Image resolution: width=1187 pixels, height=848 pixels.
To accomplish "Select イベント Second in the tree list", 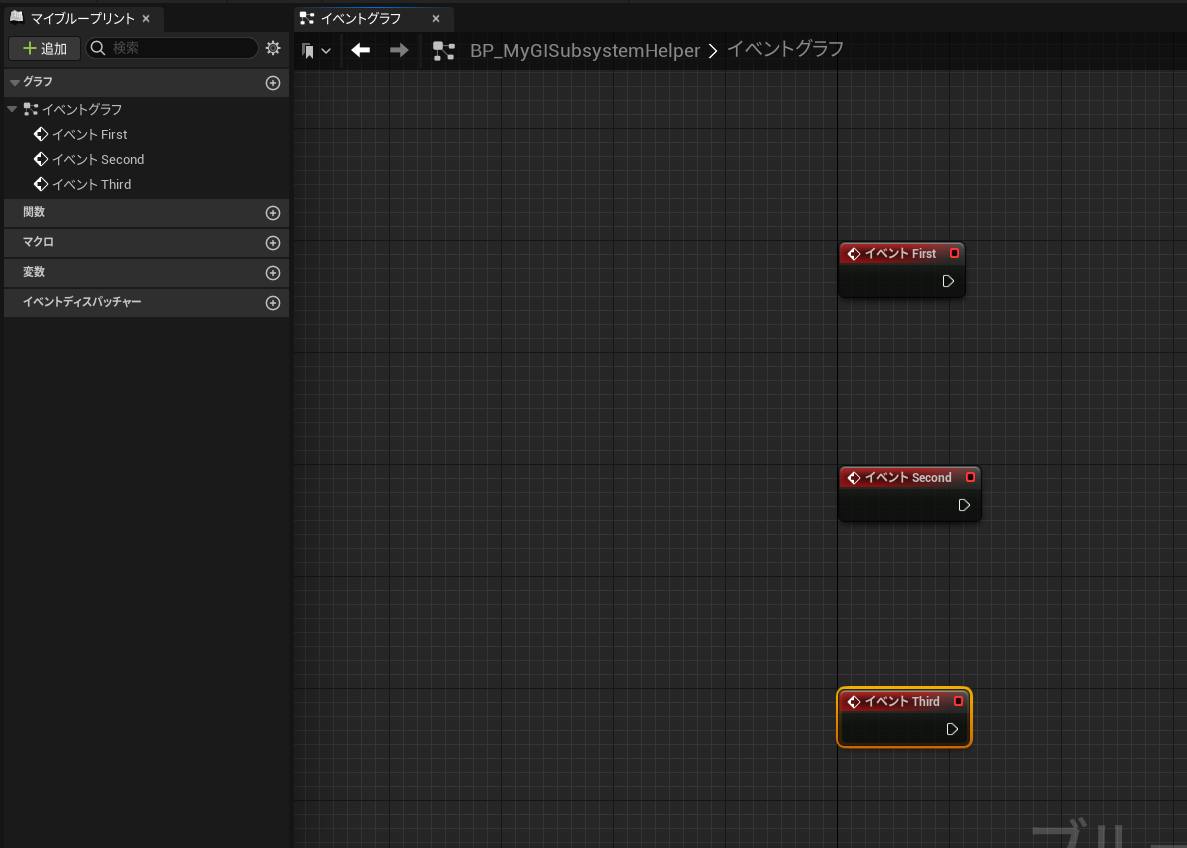I will (98, 159).
